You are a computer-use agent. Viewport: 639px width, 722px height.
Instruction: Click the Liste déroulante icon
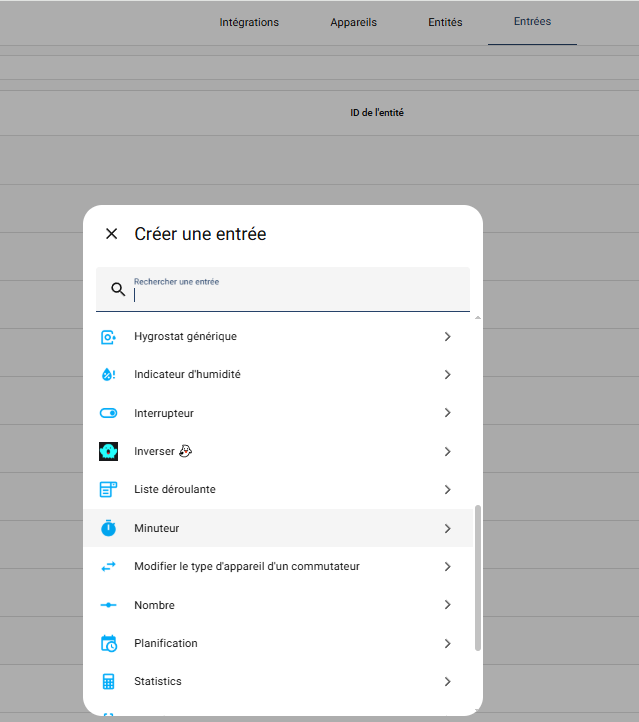click(109, 490)
